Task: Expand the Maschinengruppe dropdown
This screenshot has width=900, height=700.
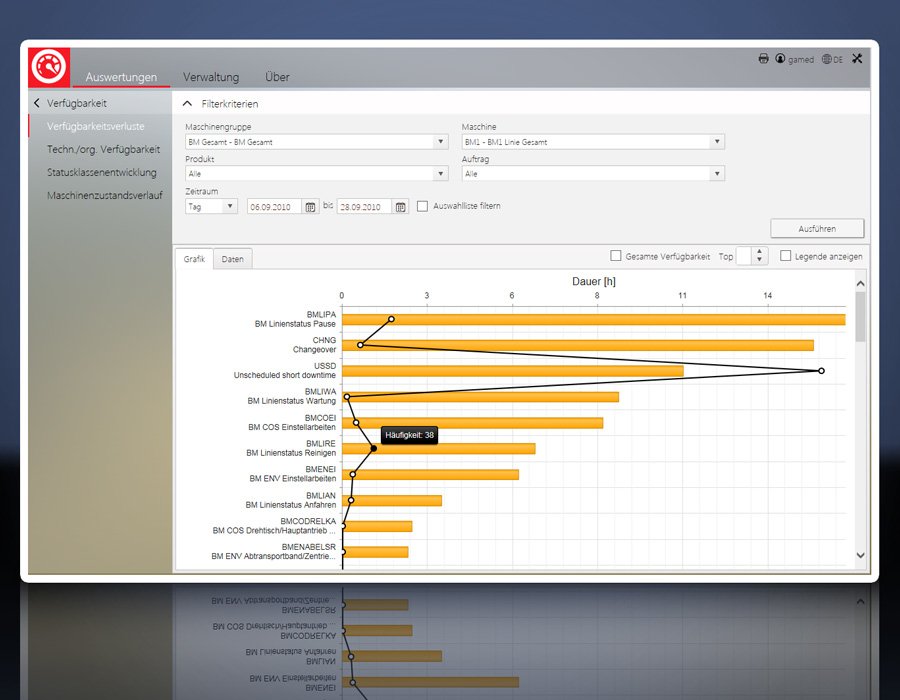Action: 440,142
